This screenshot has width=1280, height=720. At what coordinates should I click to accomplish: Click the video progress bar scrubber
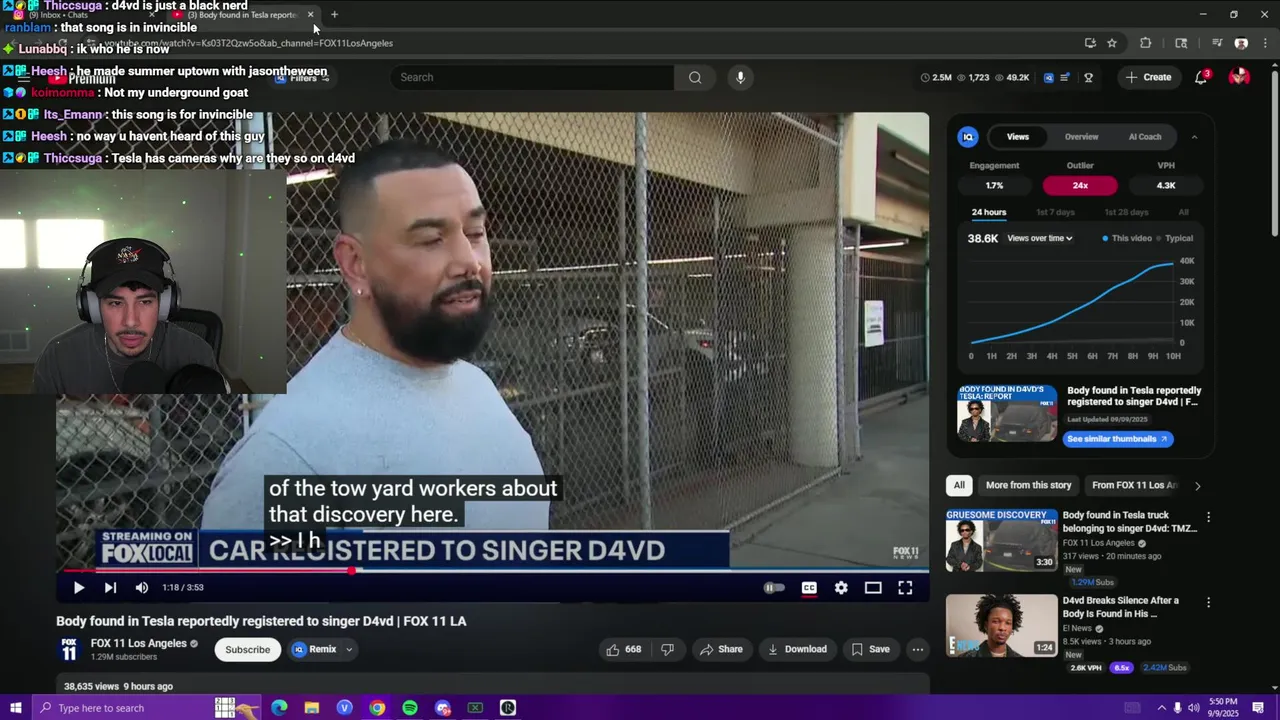click(352, 571)
